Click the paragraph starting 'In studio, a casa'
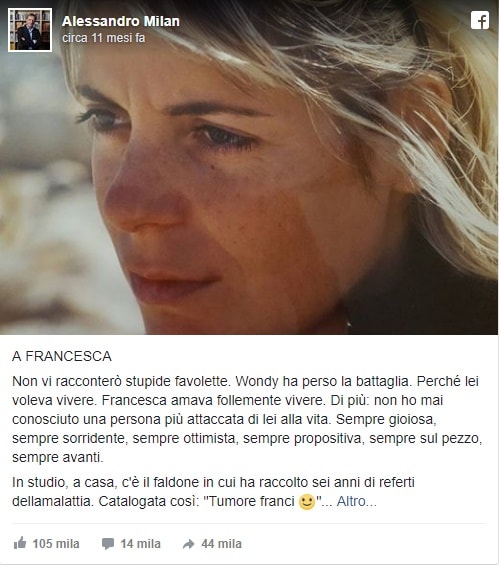The width and height of the screenshot is (501, 566). click(213, 492)
